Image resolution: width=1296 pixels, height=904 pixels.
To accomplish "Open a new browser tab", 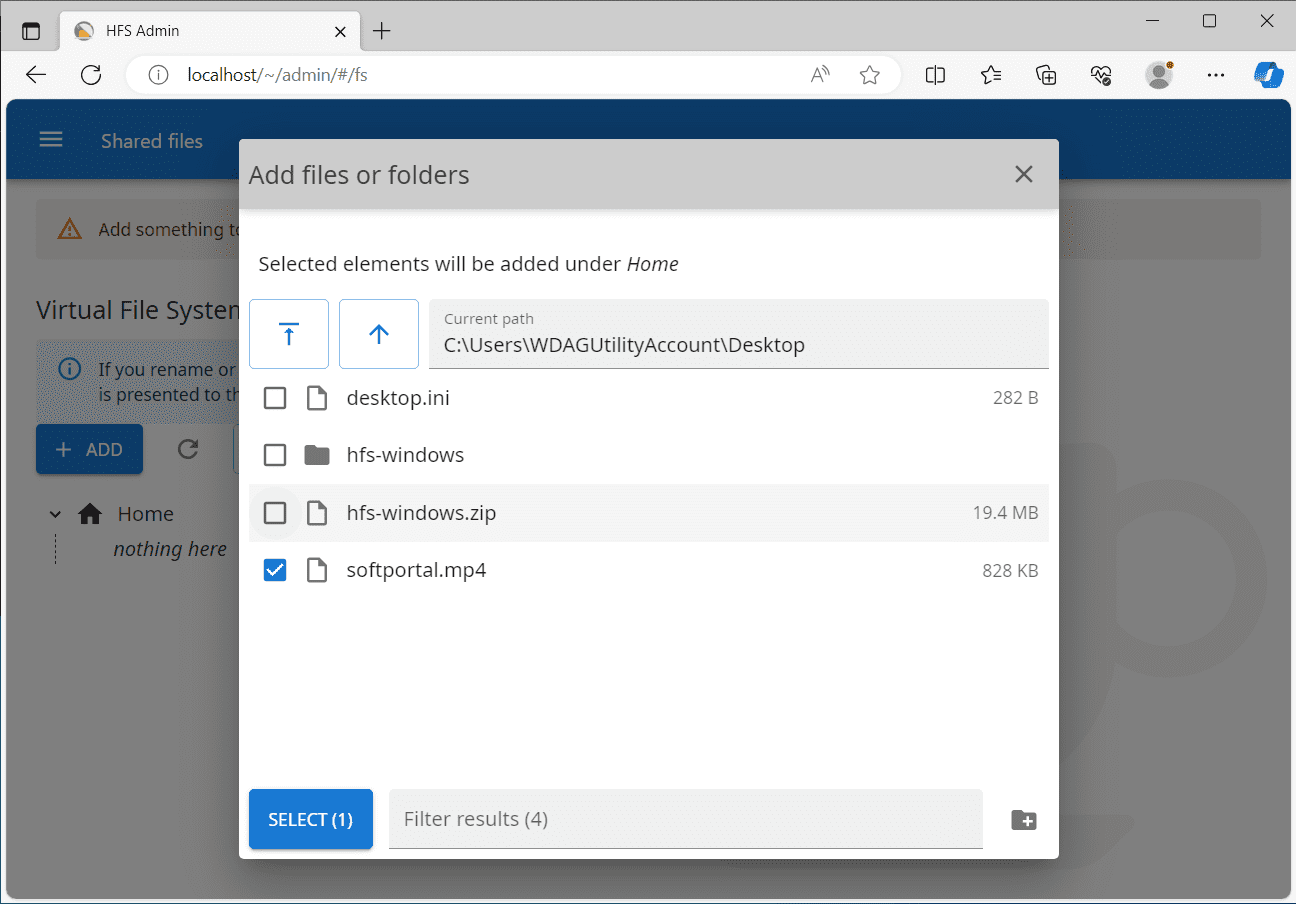I will point(381,31).
